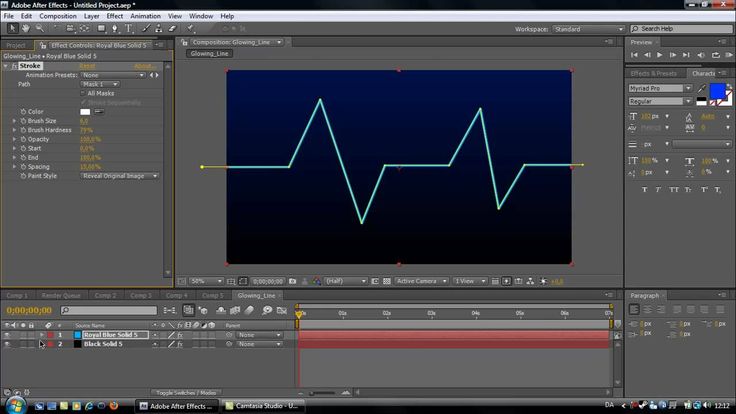Select the Eraser tool in the toolbar

(172, 28)
